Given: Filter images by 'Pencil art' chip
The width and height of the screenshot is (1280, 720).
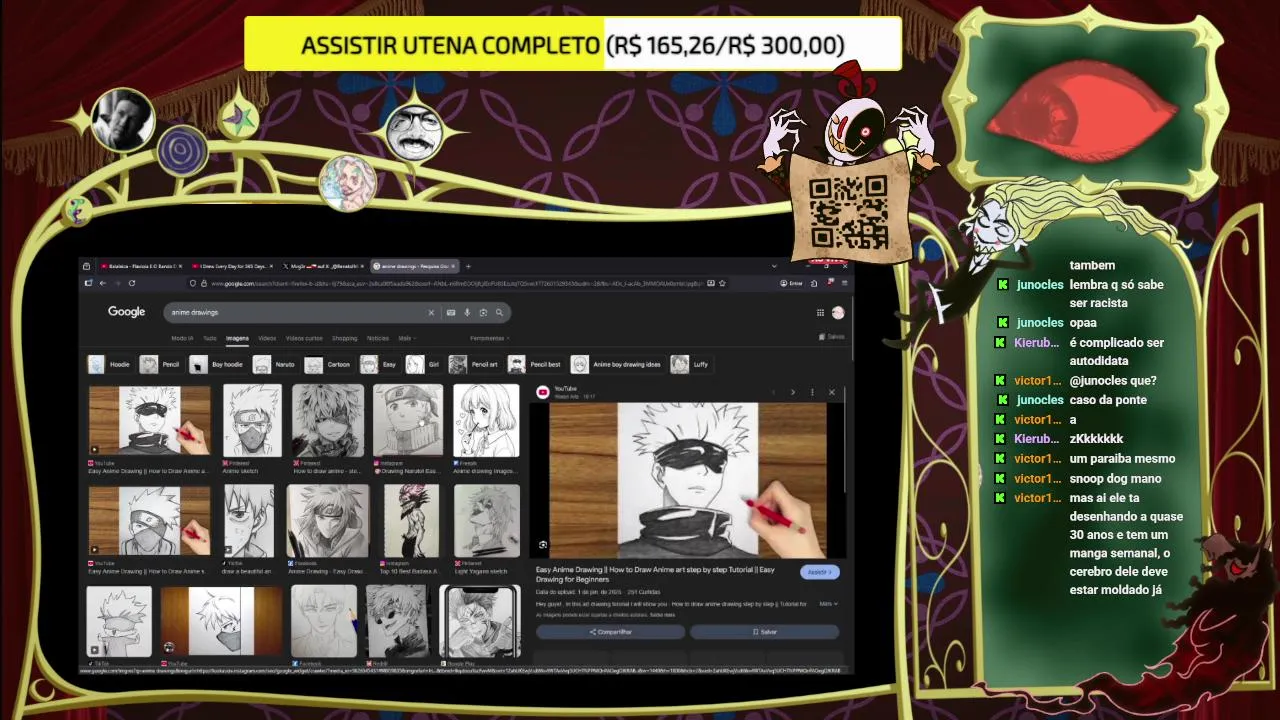Looking at the screenshot, I should click(x=474, y=364).
